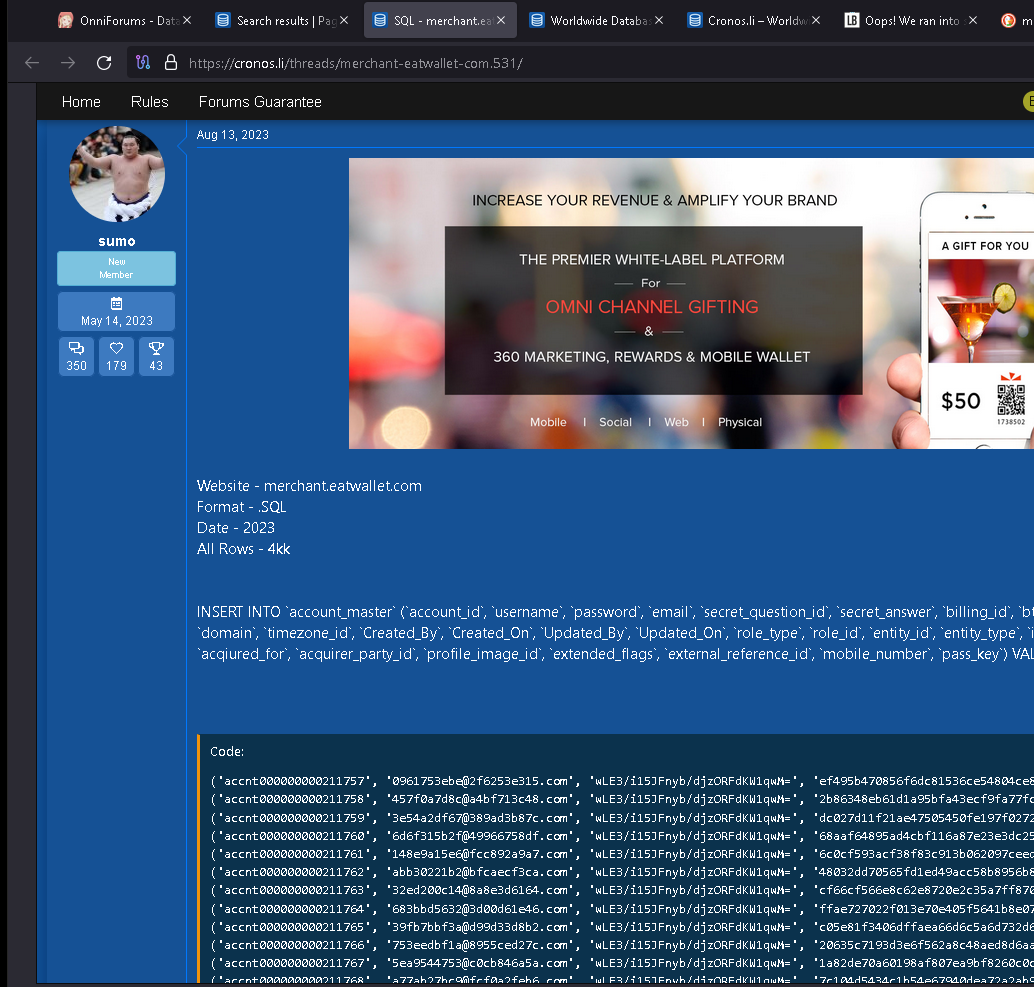Click the heart reaction score icon showing 179
1034x987 pixels.
point(117,348)
